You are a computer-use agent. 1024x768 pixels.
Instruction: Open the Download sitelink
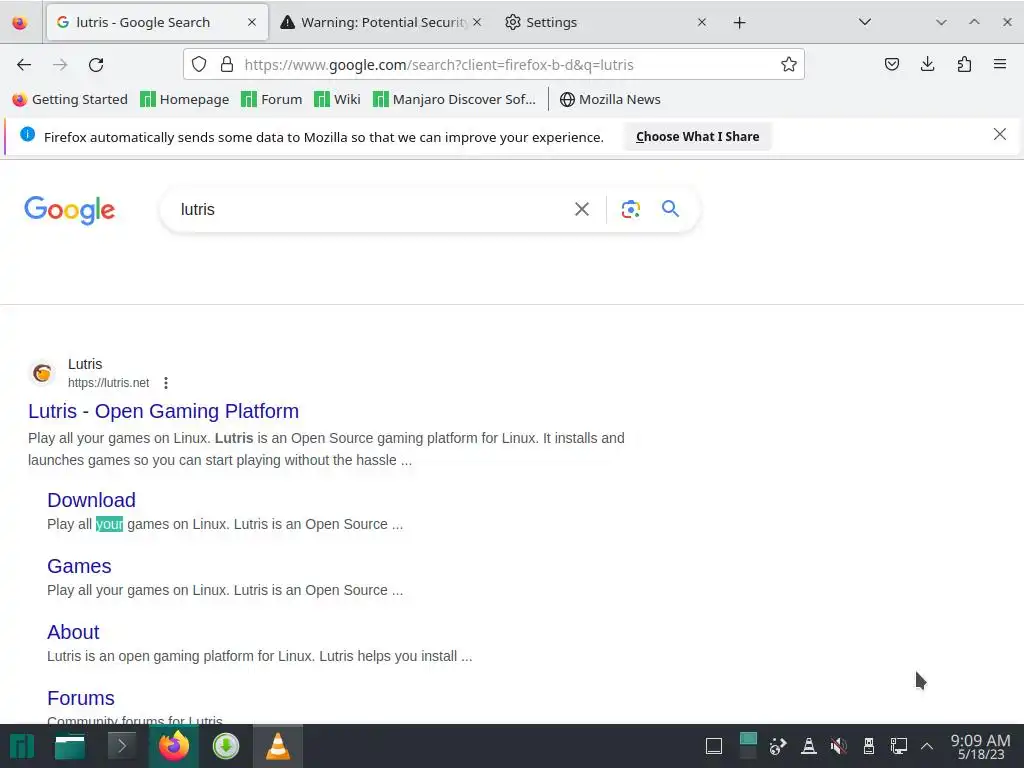click(91, 500)
